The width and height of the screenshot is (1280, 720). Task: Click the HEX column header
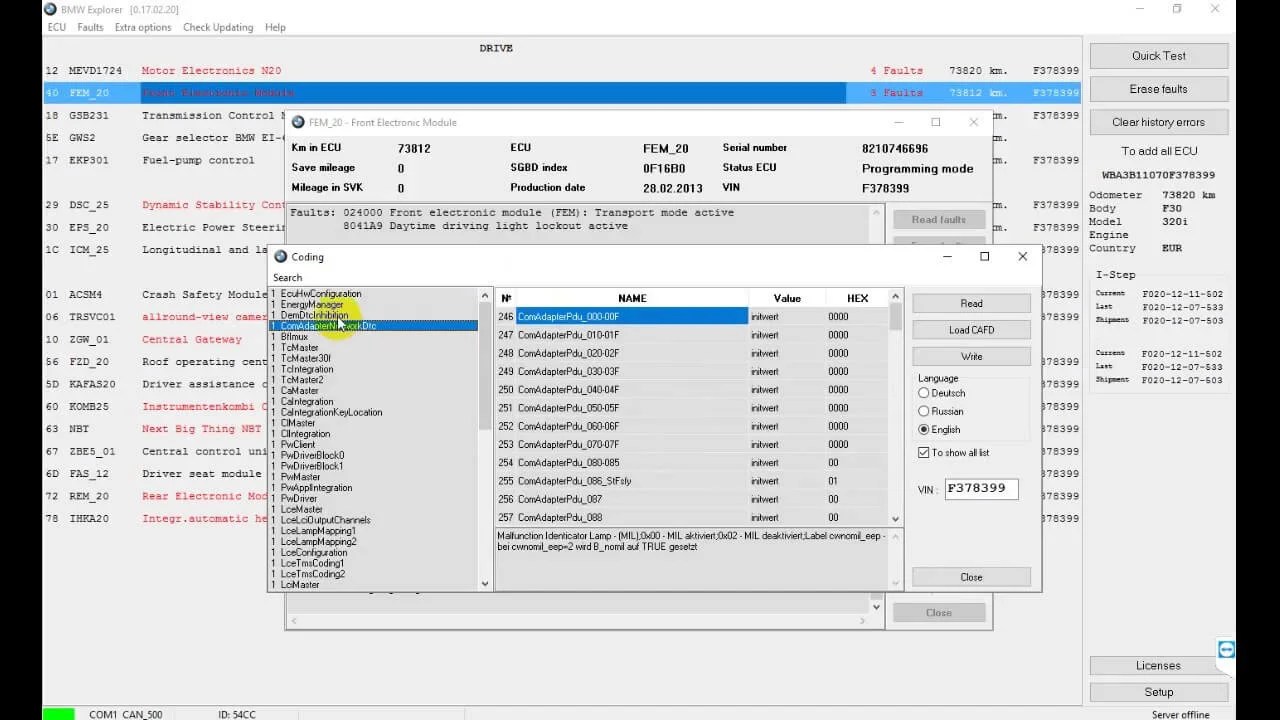857,298
